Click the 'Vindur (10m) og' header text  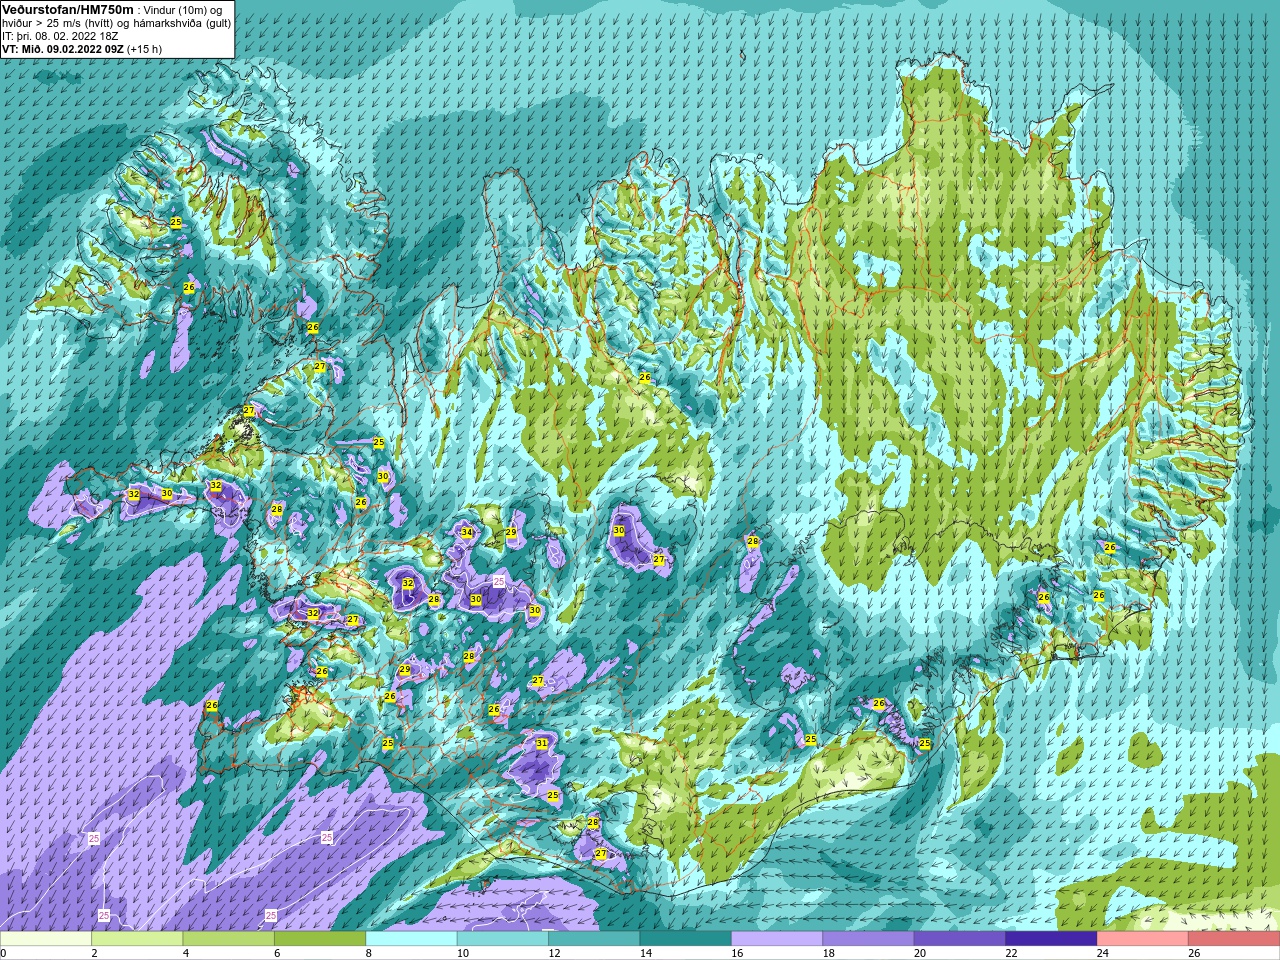(x=183, y=10)
